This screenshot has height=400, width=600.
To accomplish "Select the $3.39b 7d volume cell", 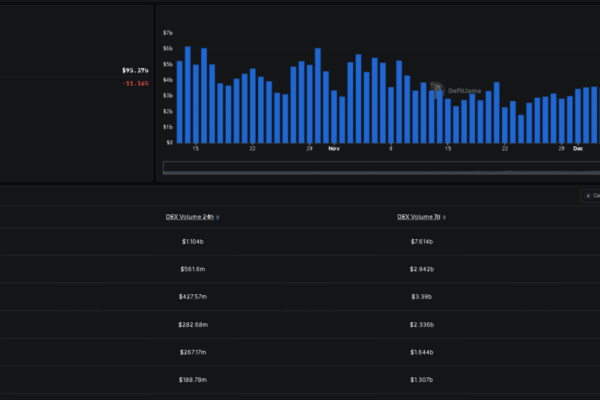I will pyautogui.click(x=421, y=297).
